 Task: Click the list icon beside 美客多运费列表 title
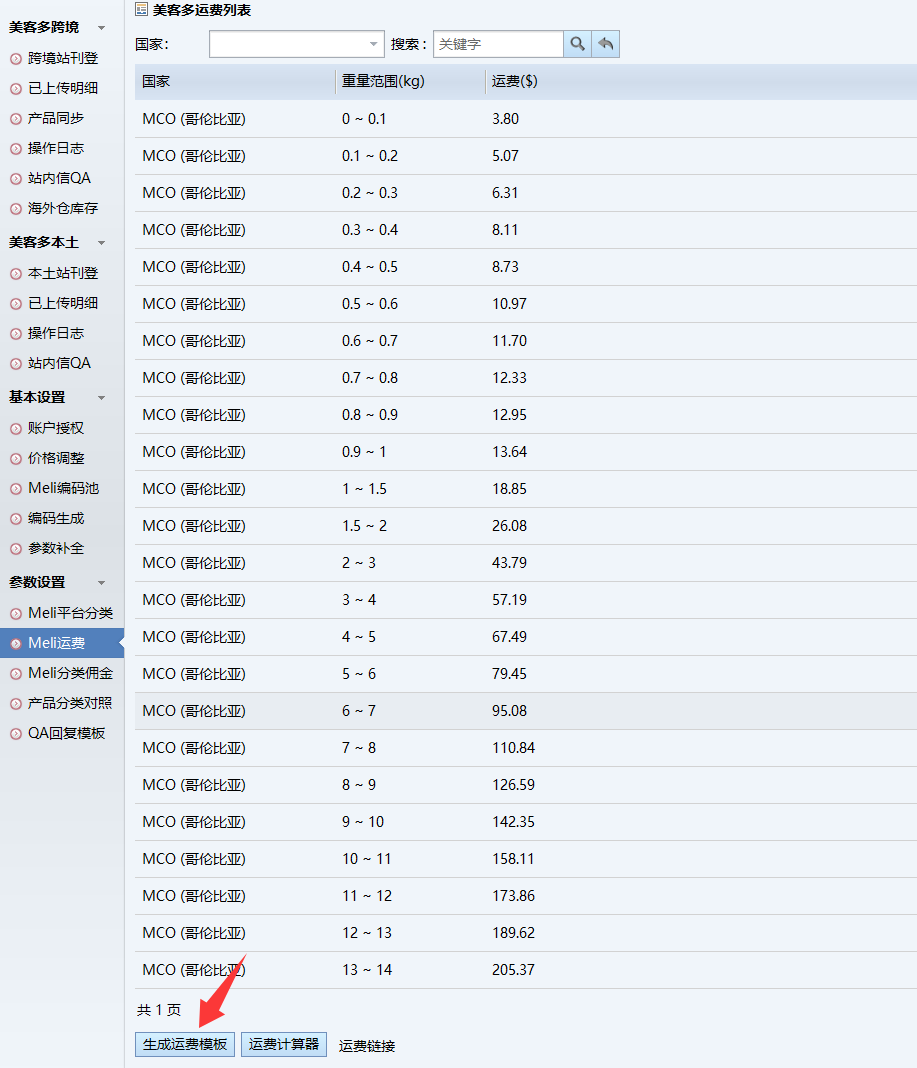pyautogui.click(x=142, y=10)
